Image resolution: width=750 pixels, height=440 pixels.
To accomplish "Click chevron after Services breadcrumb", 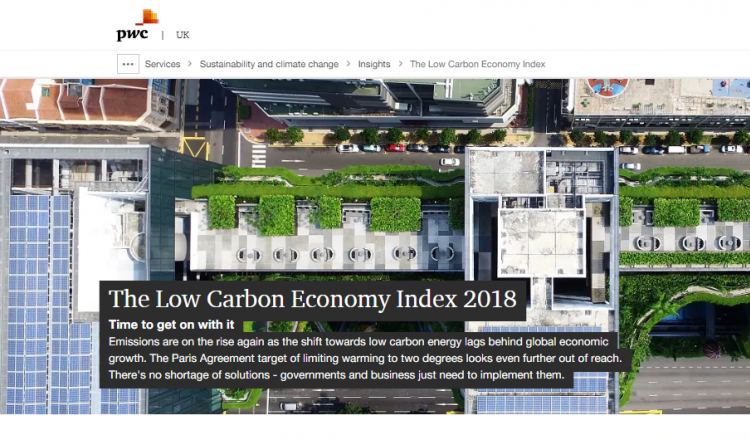I will [190, 64].
